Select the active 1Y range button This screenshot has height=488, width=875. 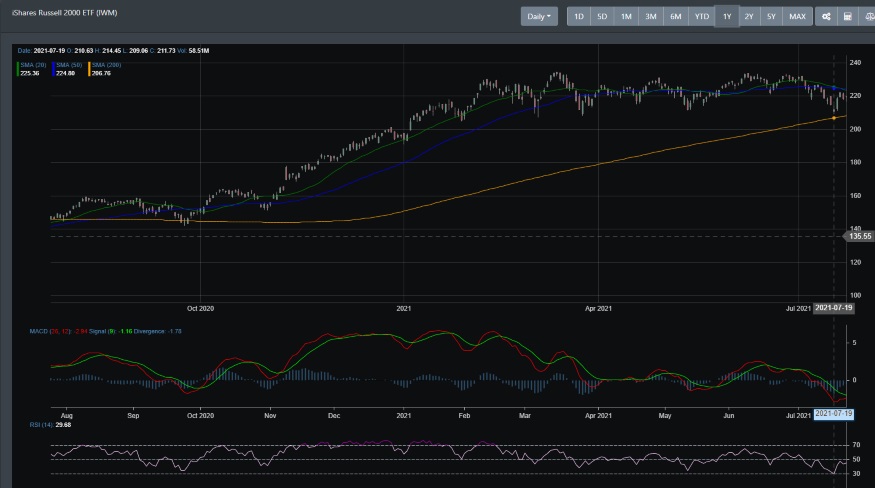727,16
